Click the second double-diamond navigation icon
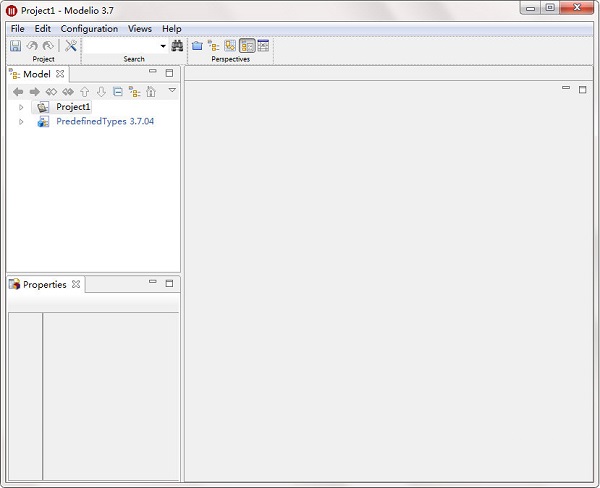 (68, 92)
